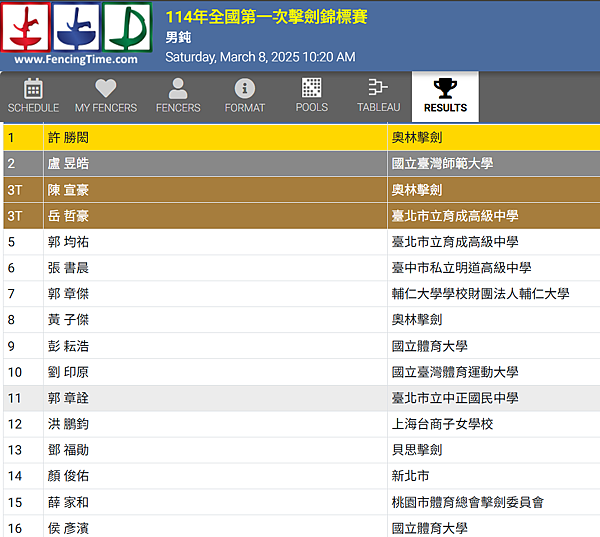The height and width of the screenshot is (537, 600).
Task: Click the event name 男鈍
Action: [178, 38]
